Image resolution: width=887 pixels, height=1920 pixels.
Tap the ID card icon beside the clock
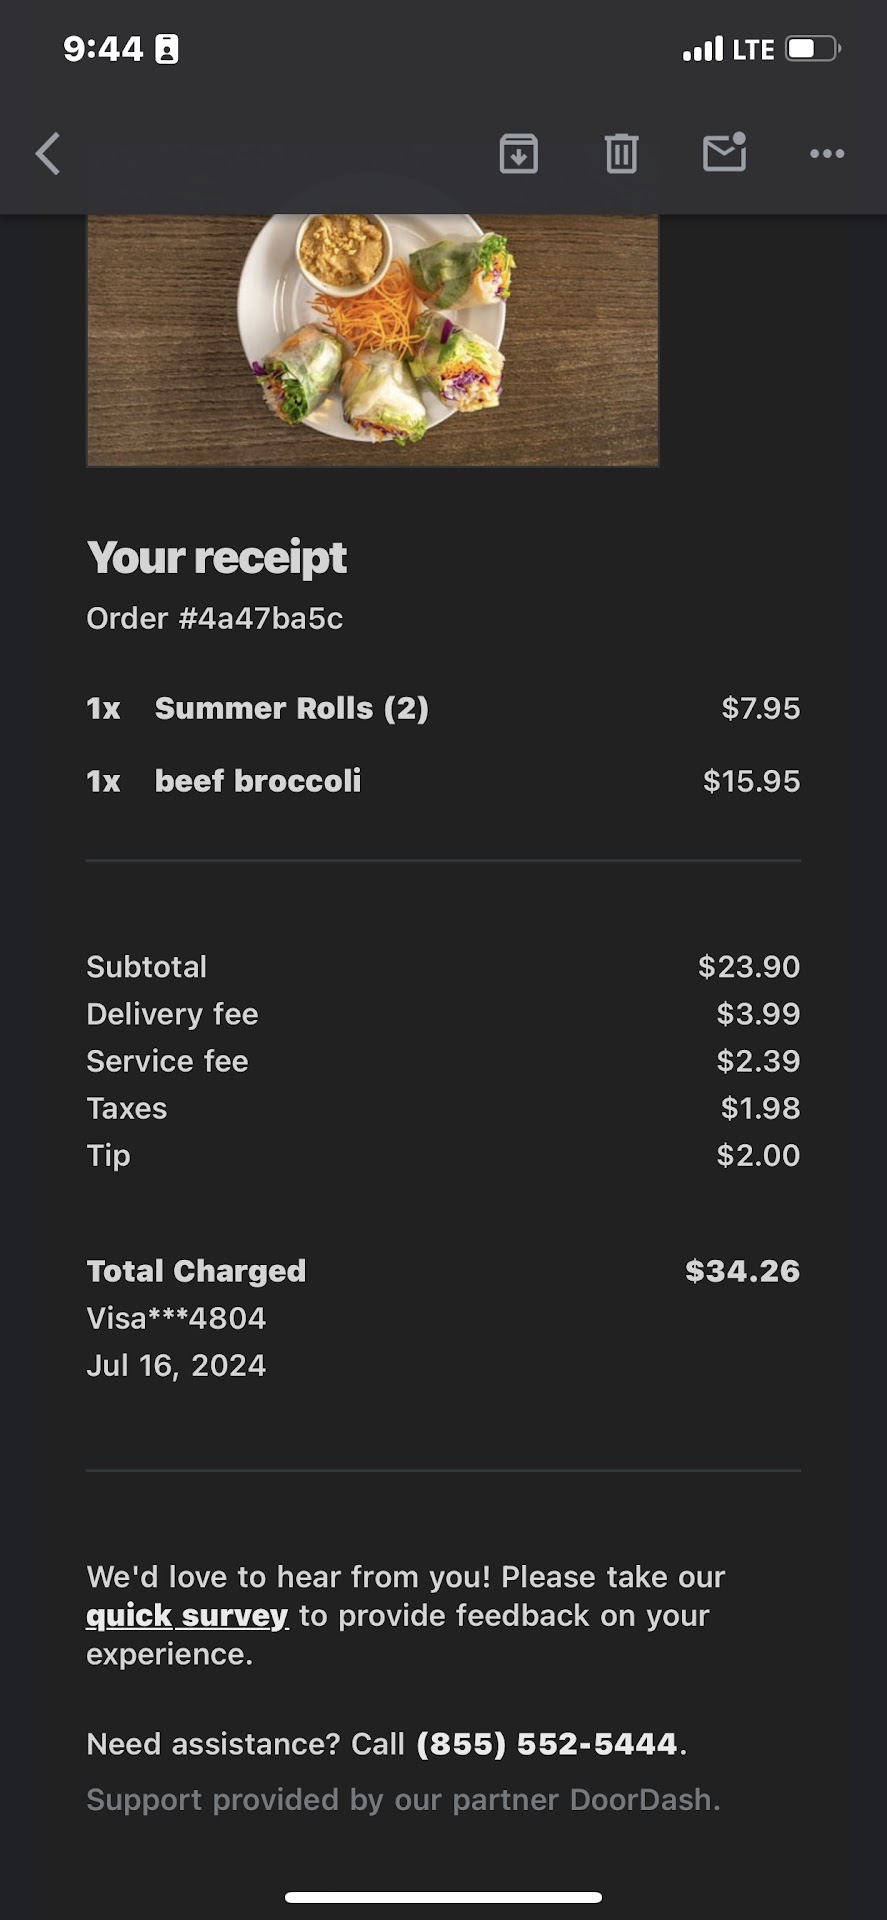(x=167, y=49)
